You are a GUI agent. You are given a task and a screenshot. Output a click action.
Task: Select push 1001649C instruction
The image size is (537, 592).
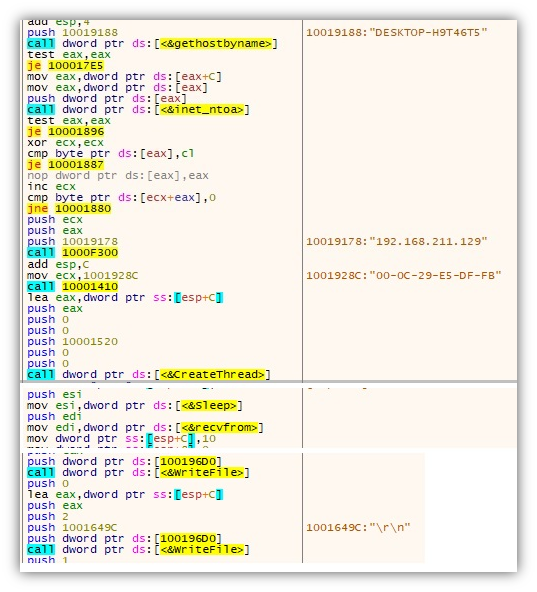(72, 527)
